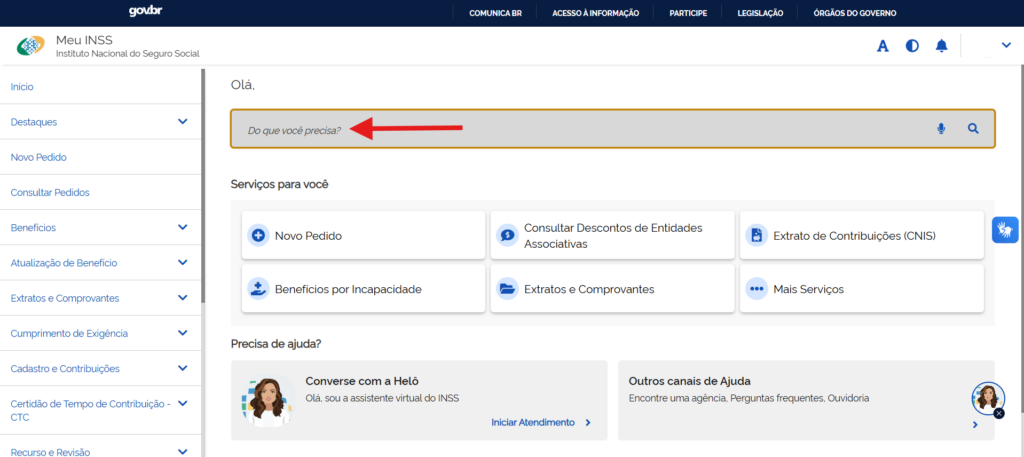1024x457 pixels.
Task: Expand Cumprimento de Exigência section
Action: point(183,333)
